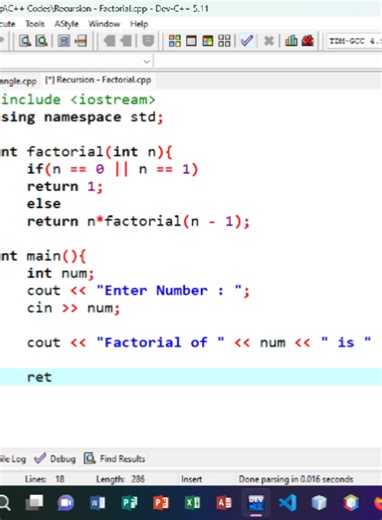Click the Replace toolbar icon

point(41,41)
